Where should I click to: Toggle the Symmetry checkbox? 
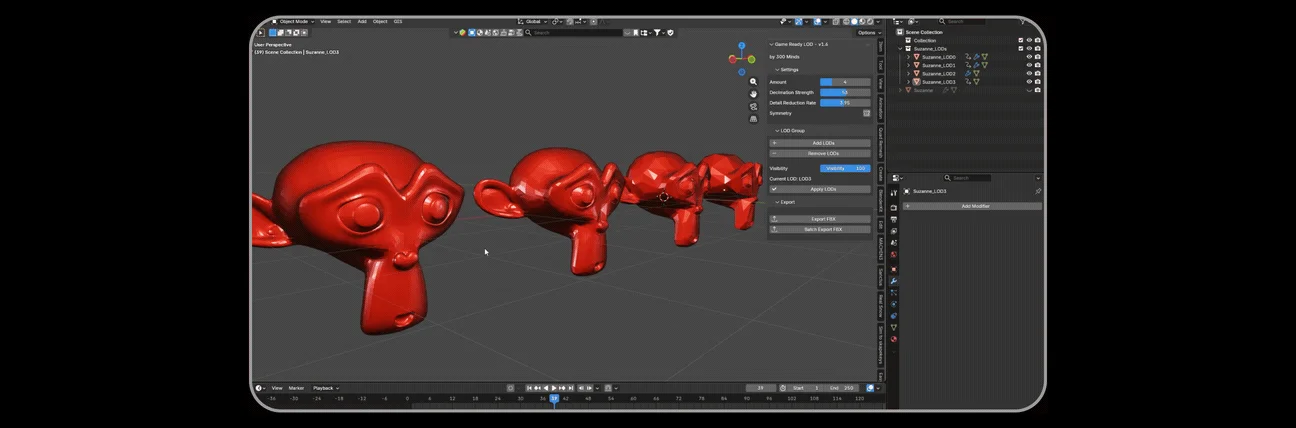coord(866,113)
